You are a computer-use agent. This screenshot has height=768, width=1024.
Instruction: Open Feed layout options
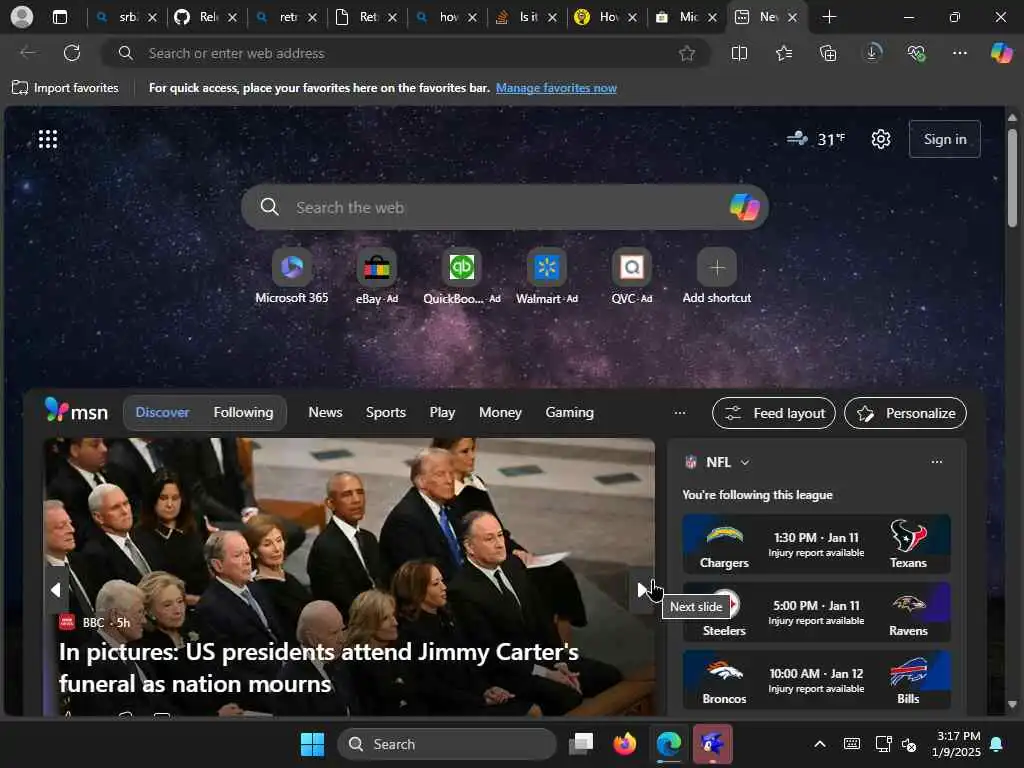pos(773,413)
